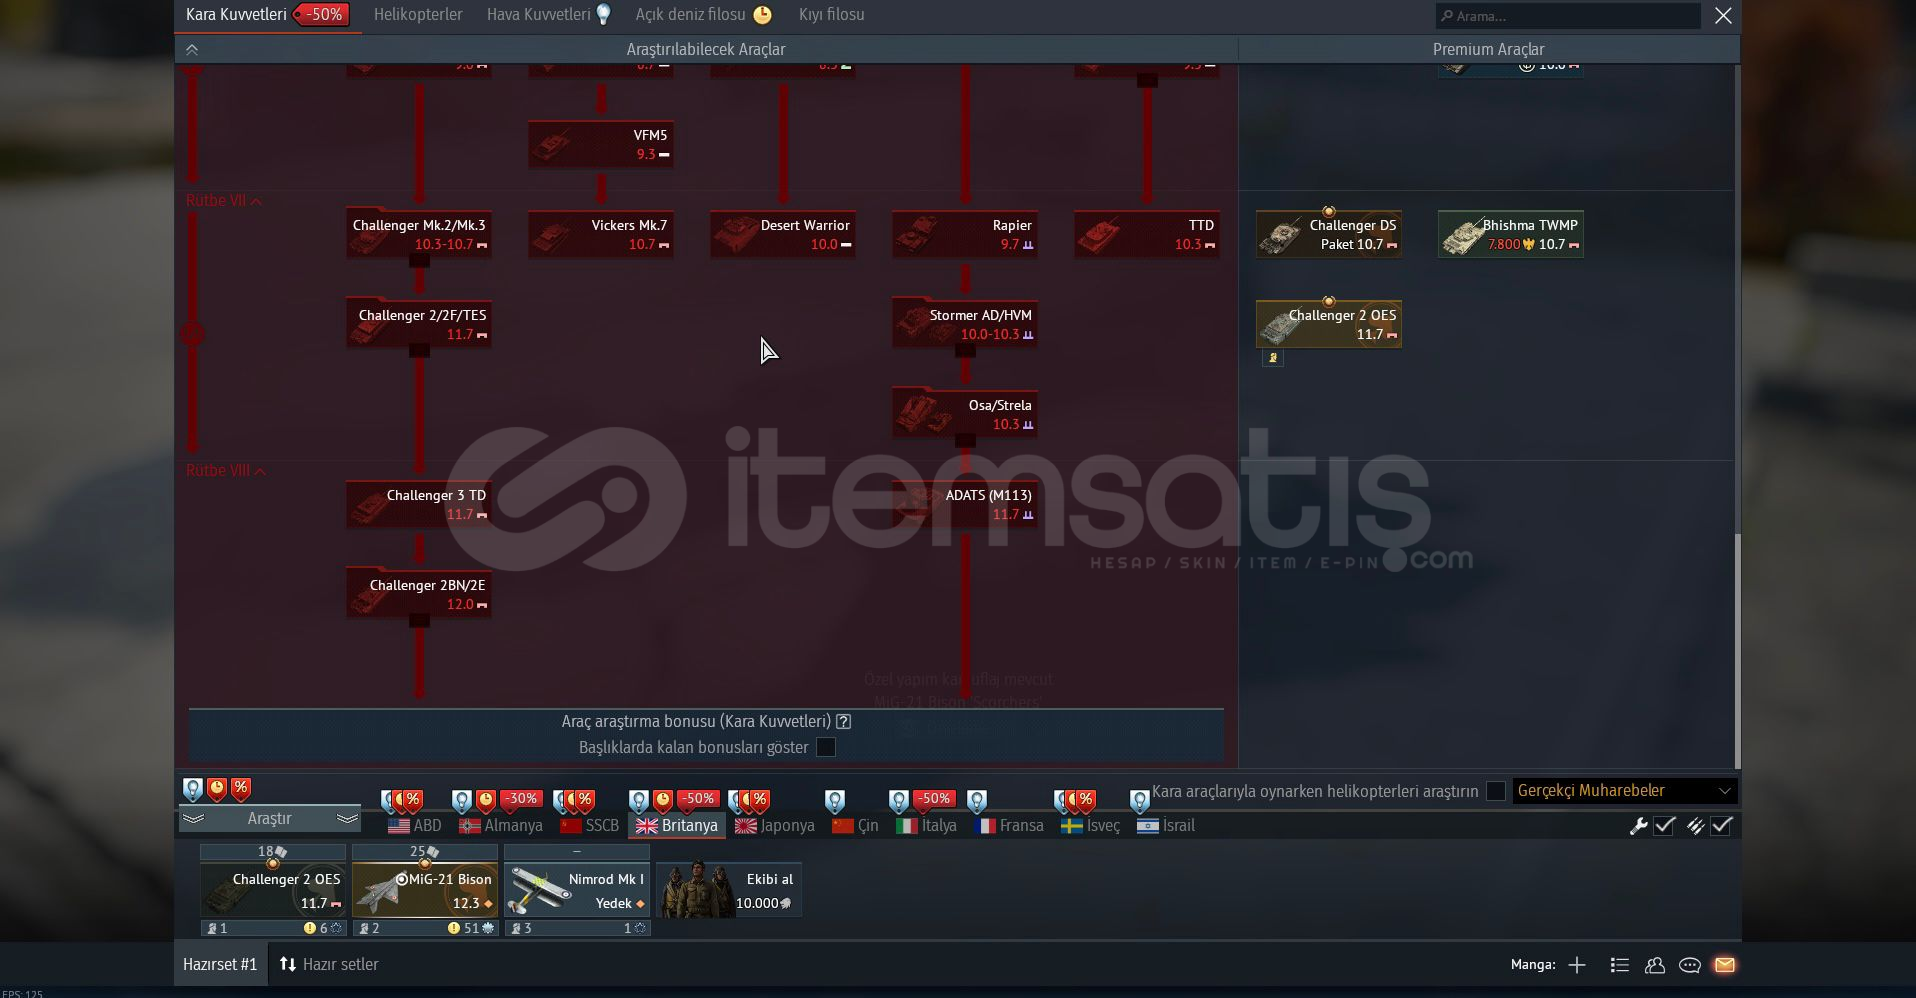Click the lightbulb icon on Hava Kuvvetleri tab

[603, 14]
